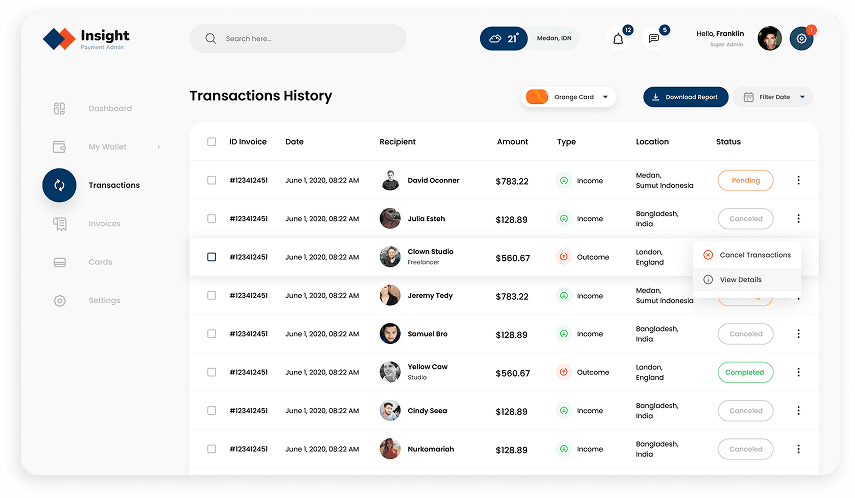This screenshot has height=498, width=855.
Task: Click the orange card color swatch
Action: (x=537, y=97)
